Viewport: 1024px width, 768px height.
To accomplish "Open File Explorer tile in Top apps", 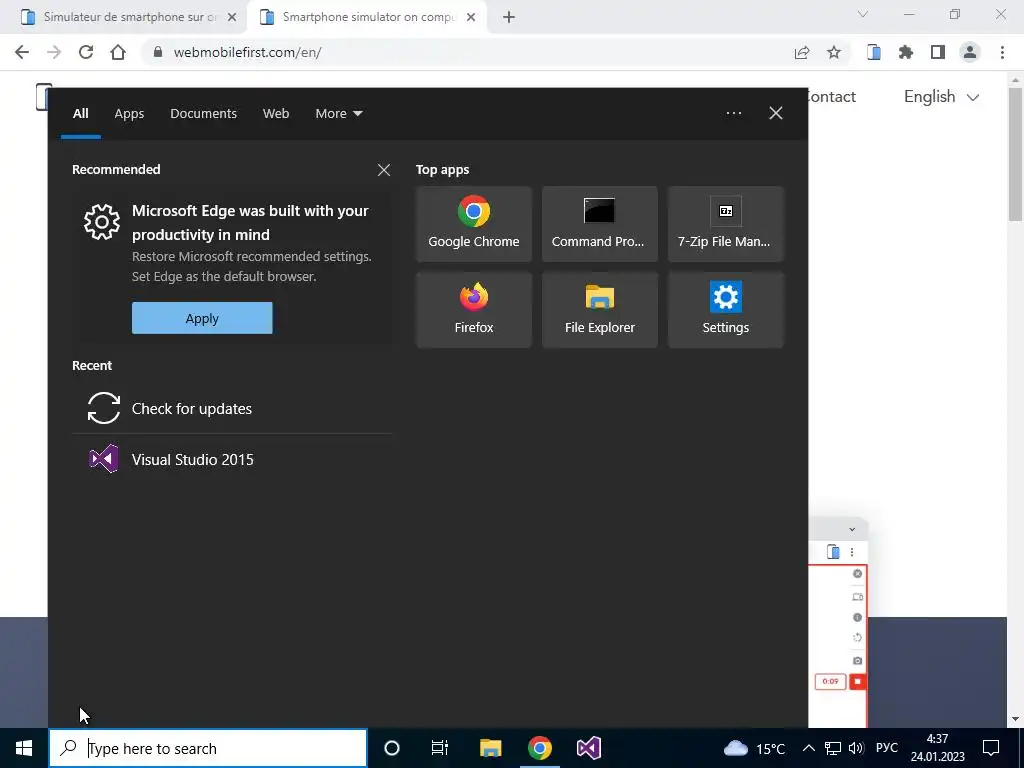I will coord(600,310).
